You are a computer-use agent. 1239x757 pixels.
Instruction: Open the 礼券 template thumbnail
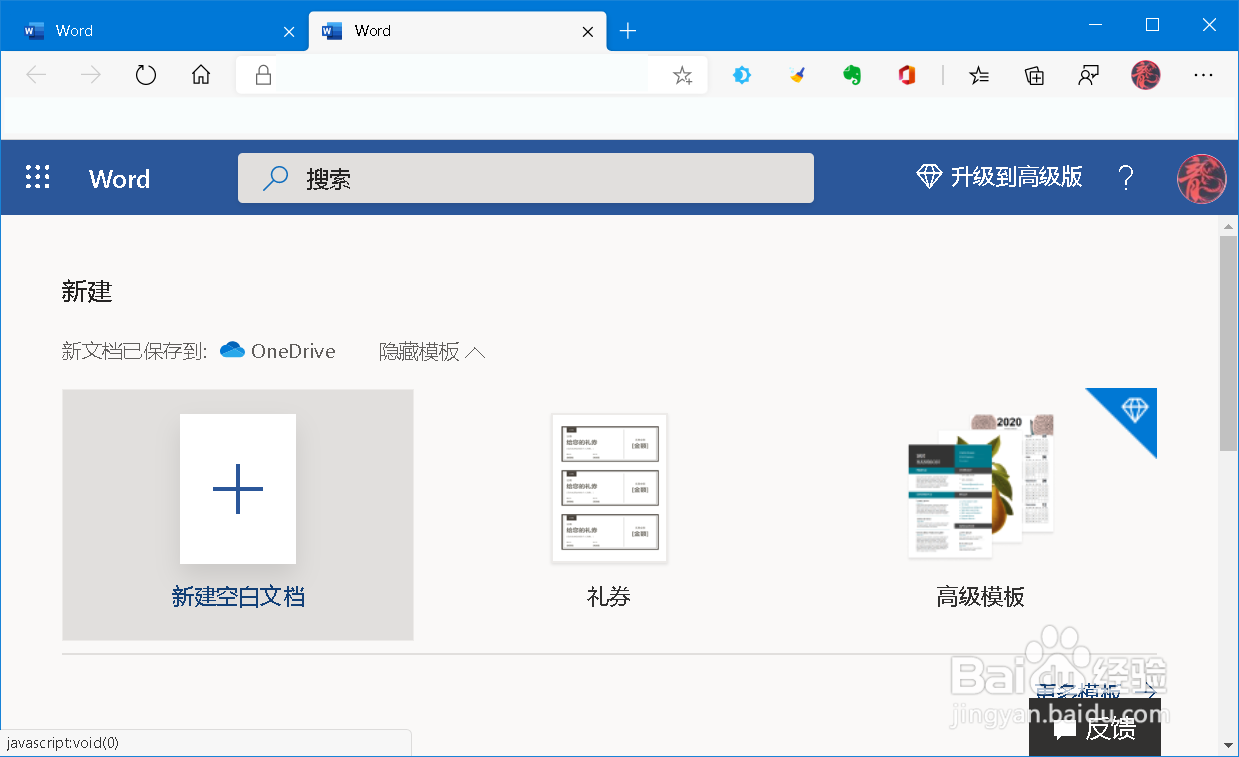[609, 489]
